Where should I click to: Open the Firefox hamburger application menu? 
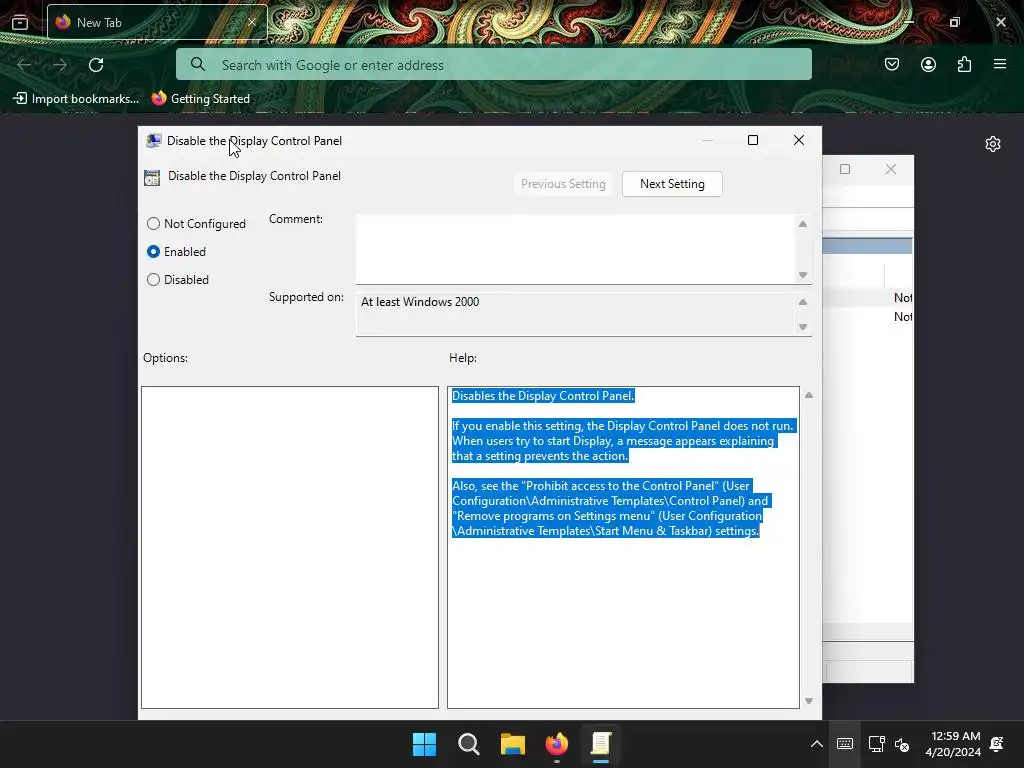tap(1000, 64)
